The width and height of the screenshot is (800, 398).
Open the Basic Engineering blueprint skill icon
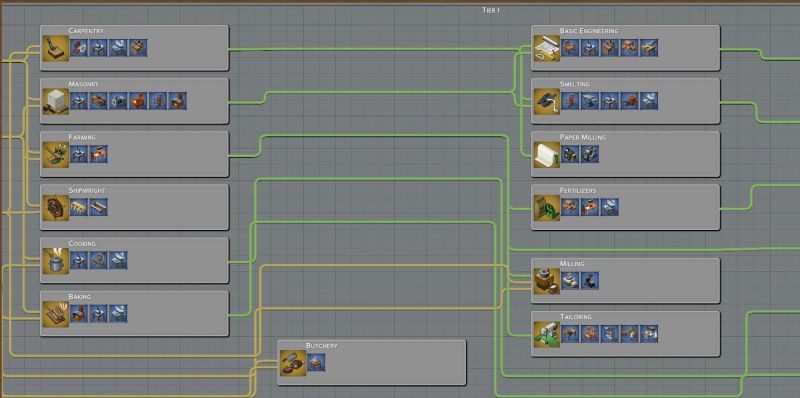(547, 48)
